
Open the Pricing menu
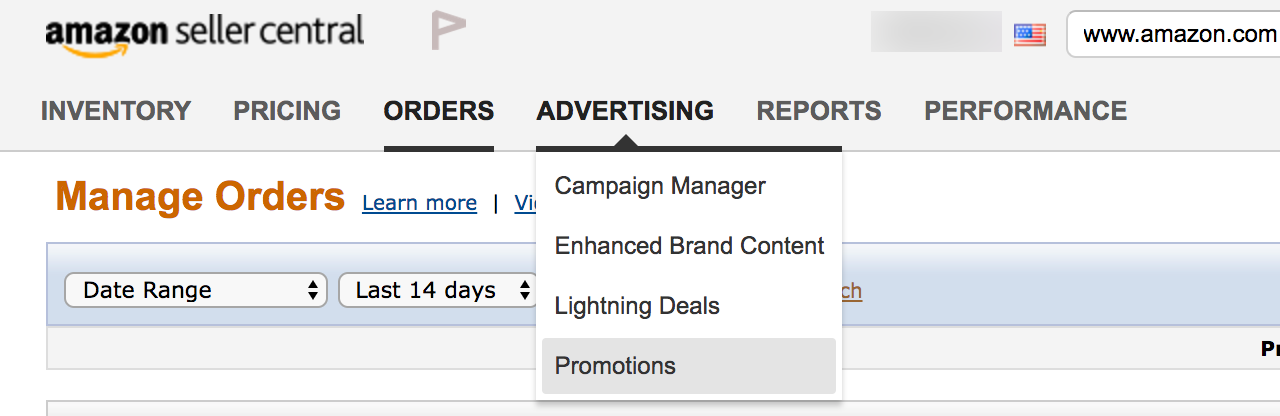[287, 110]
